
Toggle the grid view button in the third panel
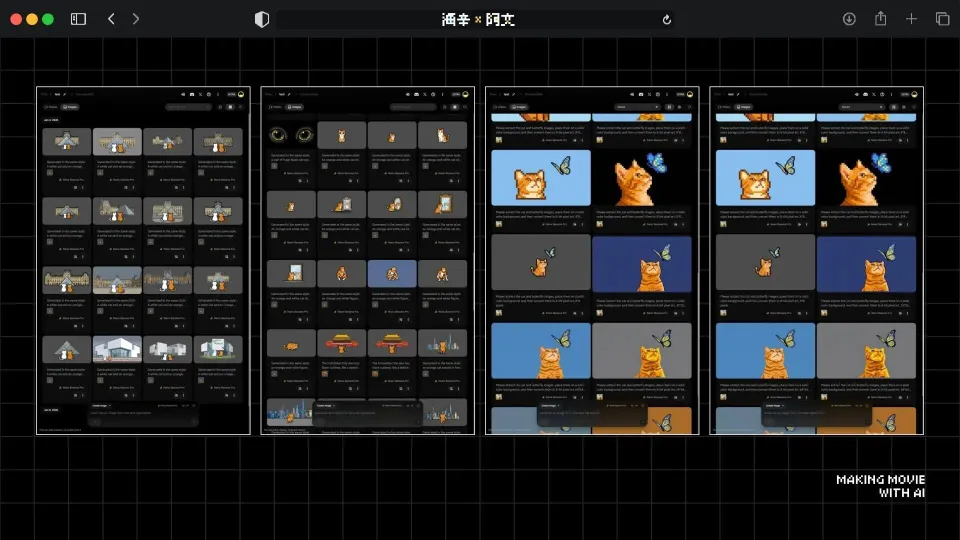point(669,106)
